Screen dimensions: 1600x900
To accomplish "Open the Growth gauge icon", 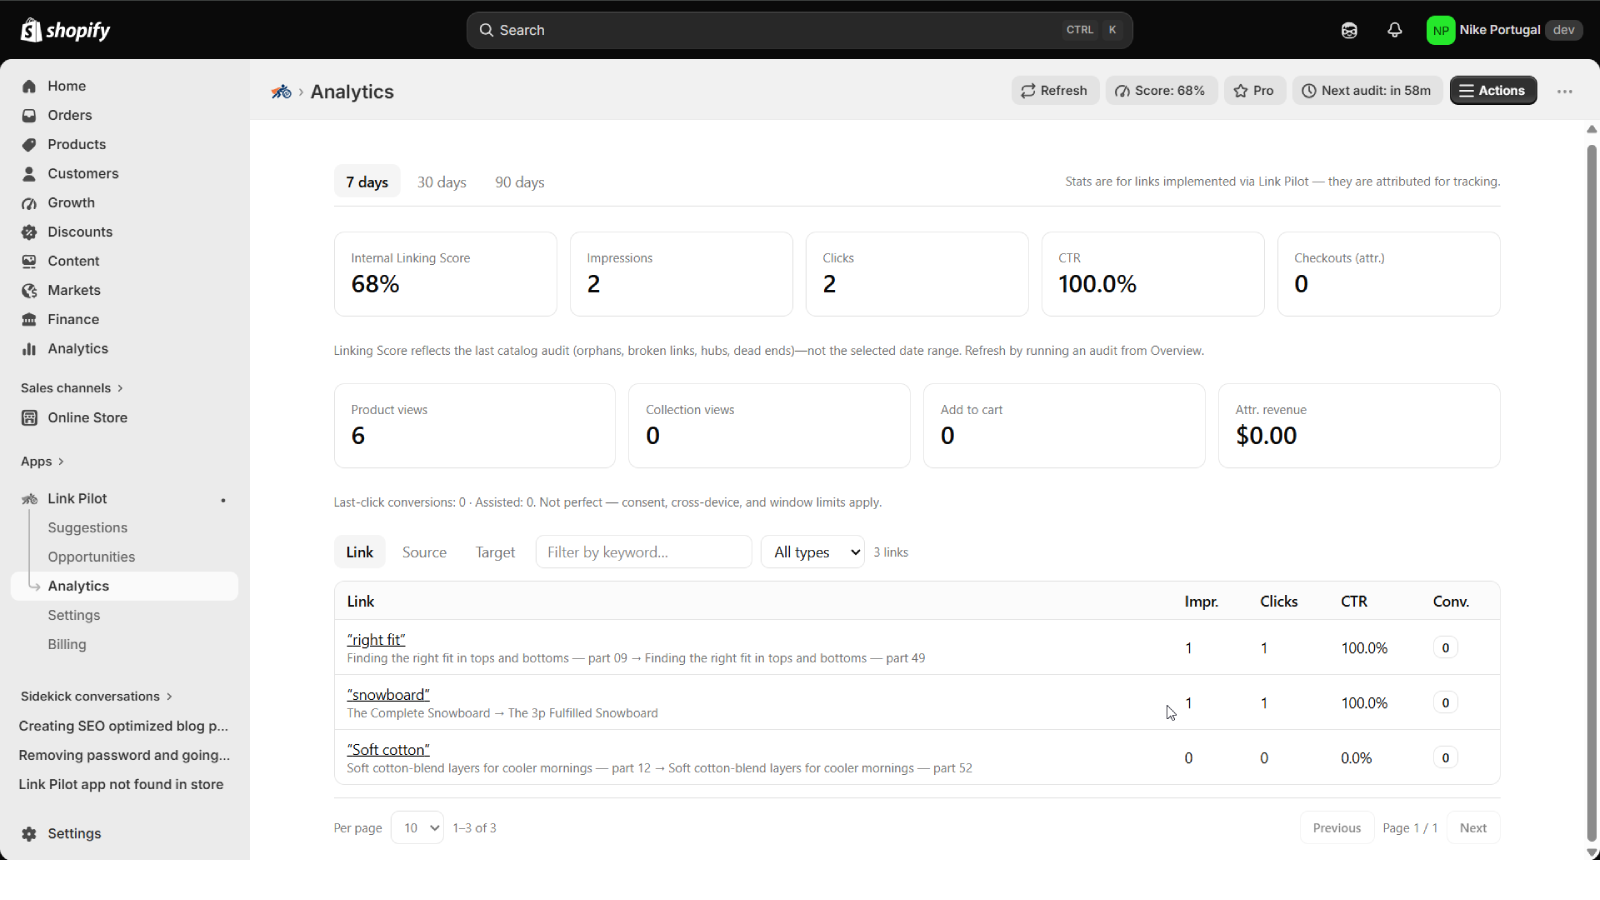I will [29, 203].
